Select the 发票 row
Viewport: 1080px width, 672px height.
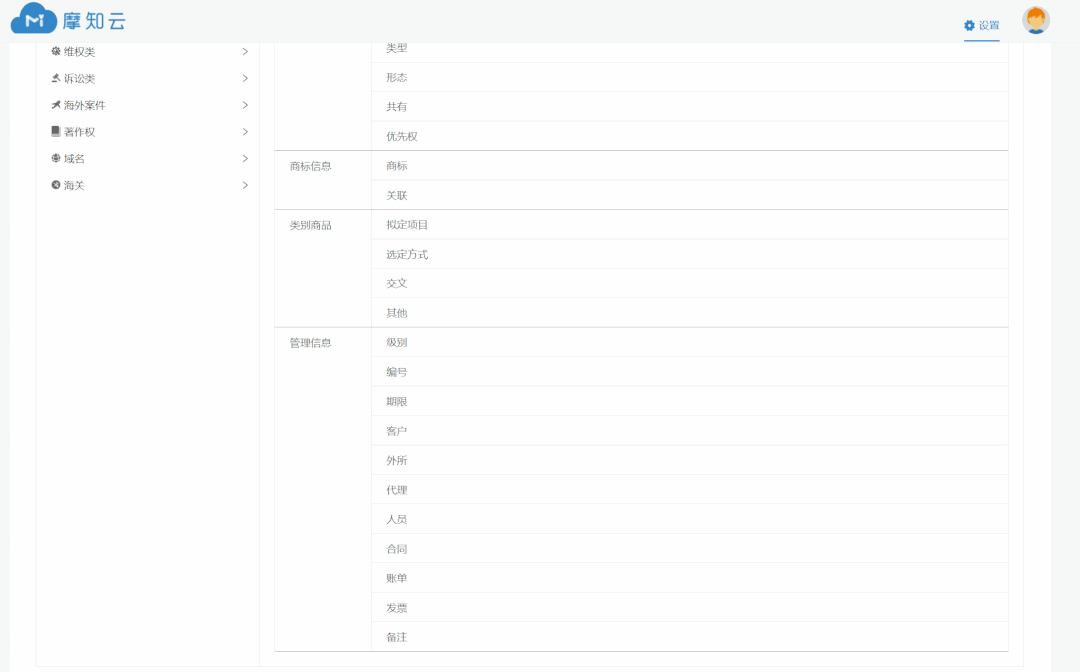pos(689,608)
